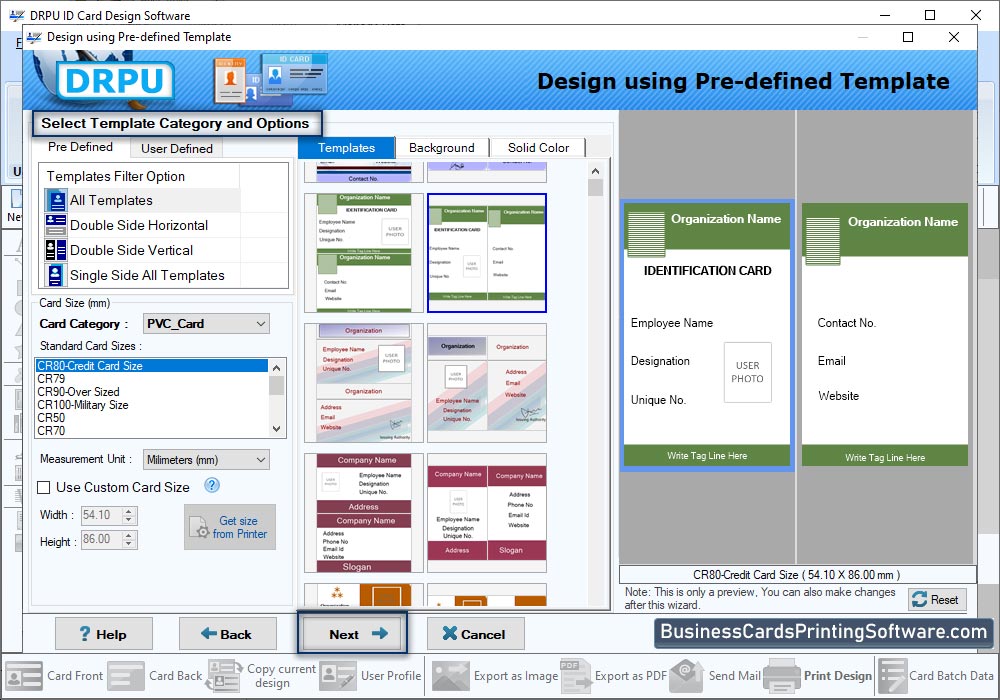Click the Copy current design icon
The width and height of the screenshot is (1000, 700).
coord(224,676)
